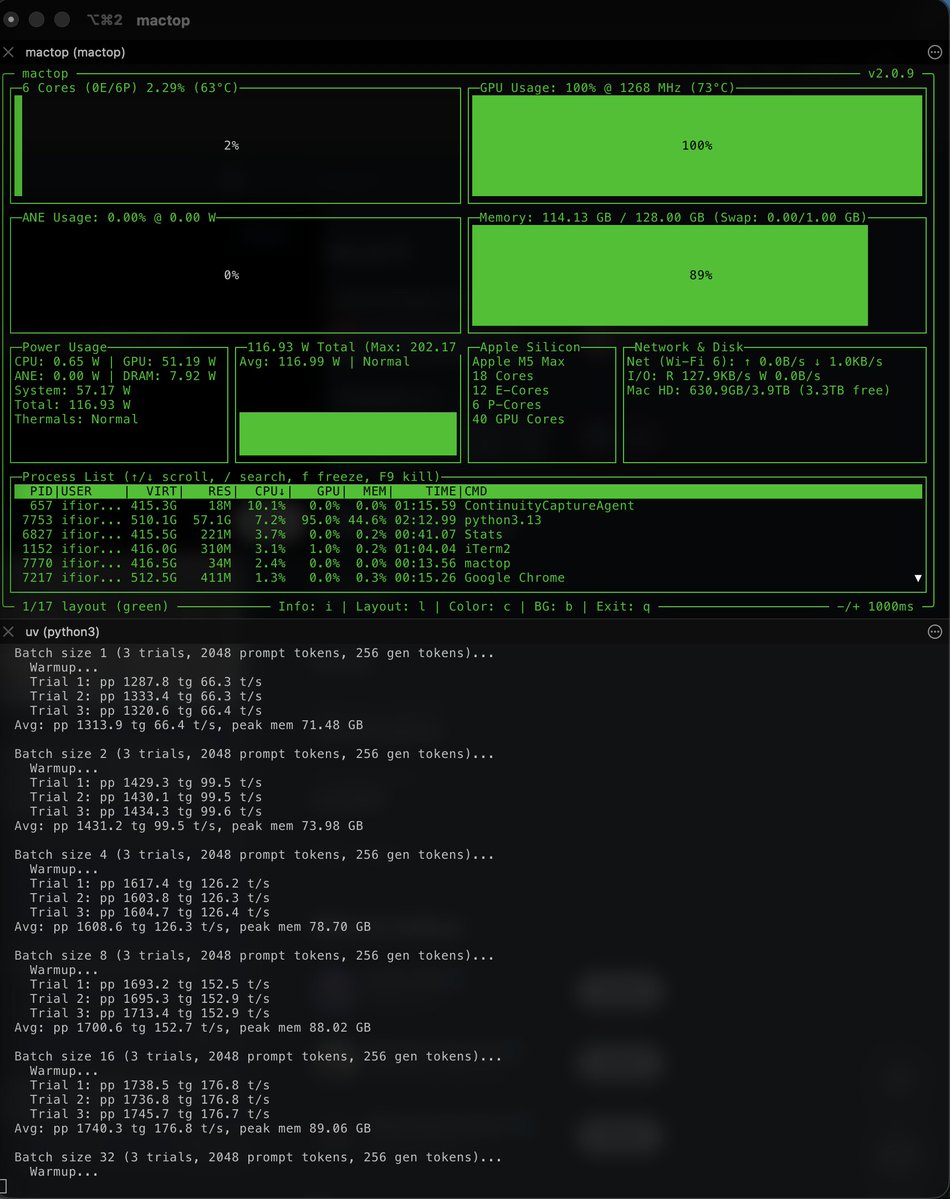Click the 'Exit: q' footer hint

(623, 606)
